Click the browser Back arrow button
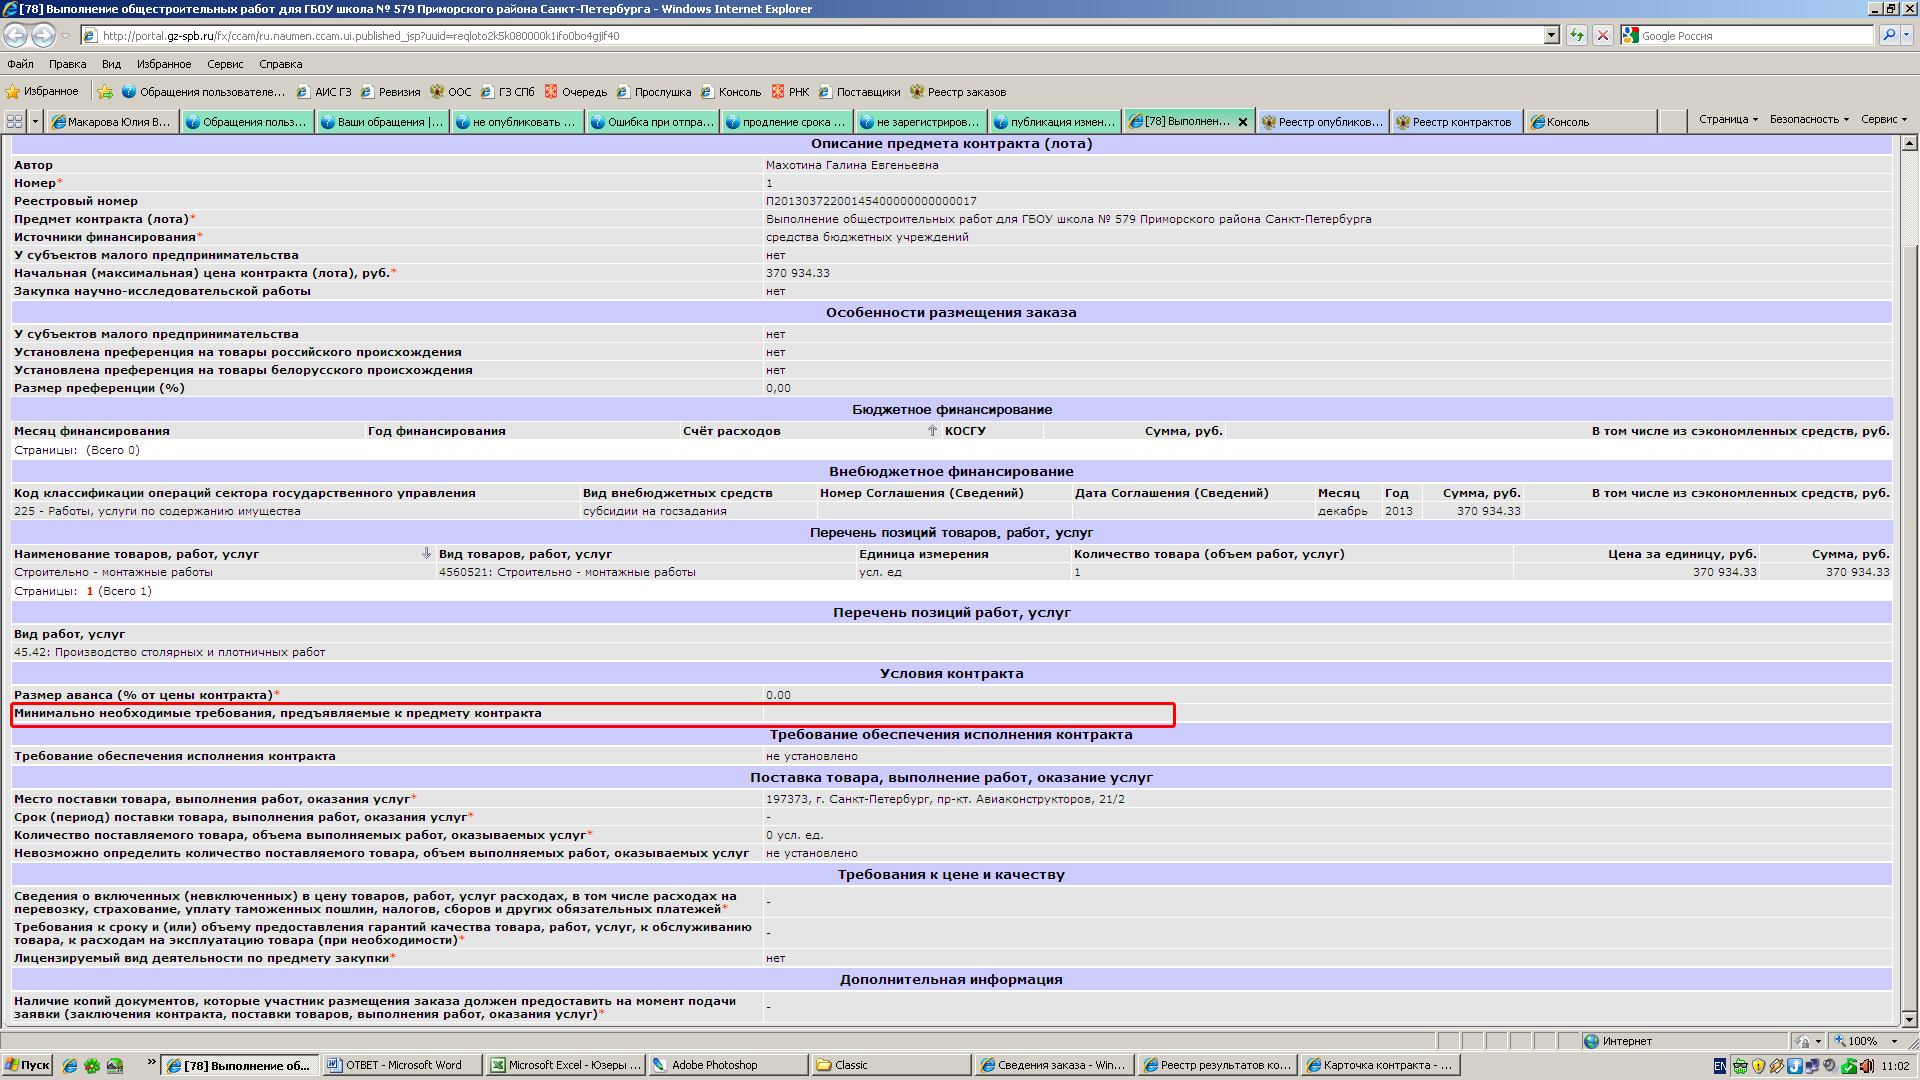Image resolution: width=1920 pixels, height=1080 pixels. pos(16,35)
